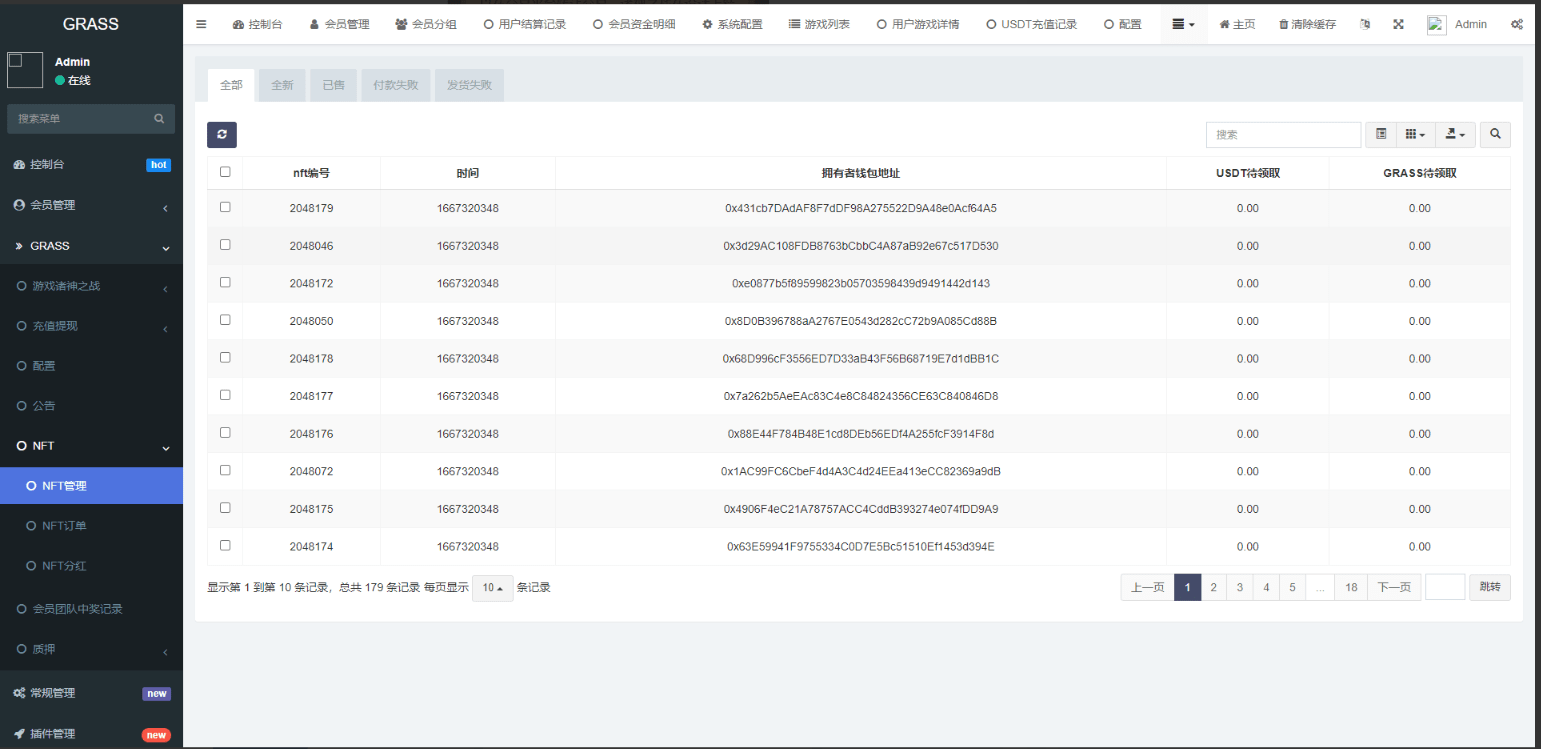Viewport: 1541px width, 749px height.
Task: Click the language switch icon
Action: tap(1365, 24)
